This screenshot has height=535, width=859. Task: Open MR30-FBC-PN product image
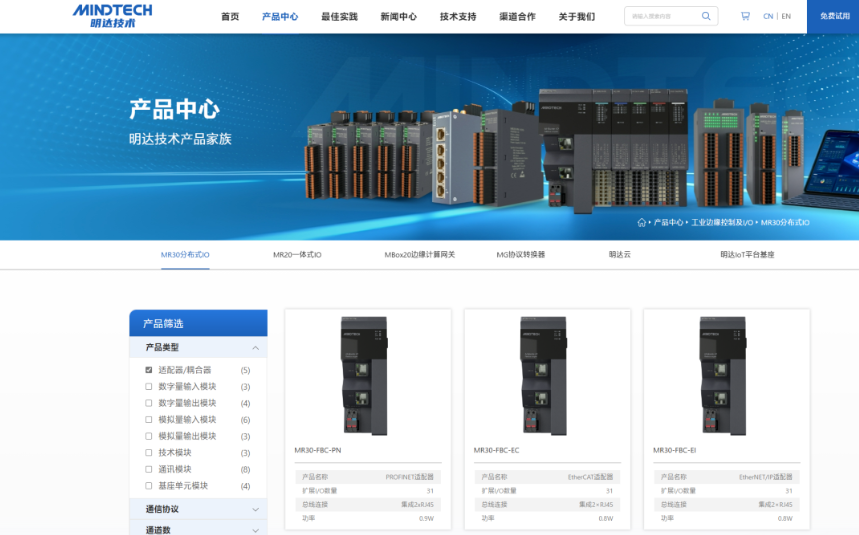(364, 376)
